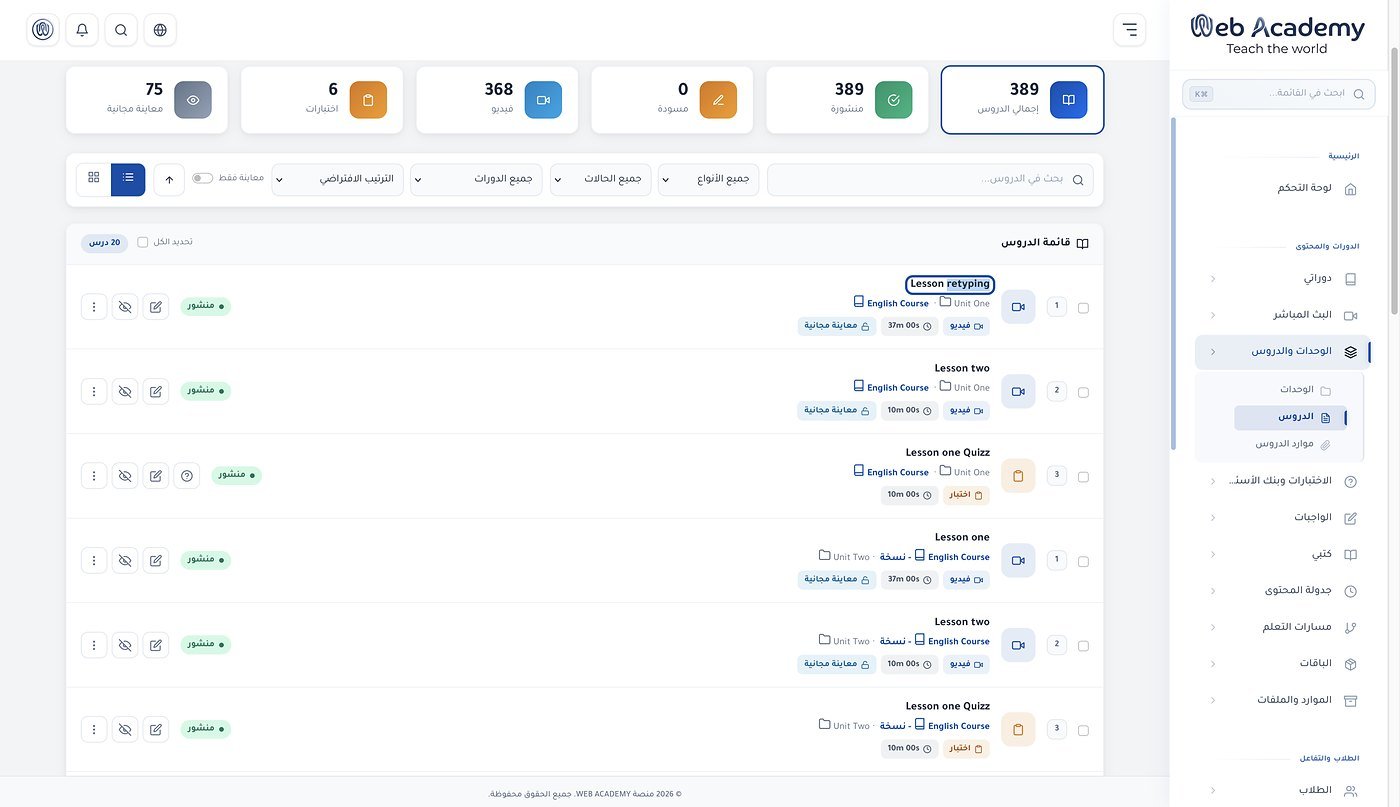1400x807 pixels.
Task: Toggle the معاينة فقط switch
Action: [203, 178]
